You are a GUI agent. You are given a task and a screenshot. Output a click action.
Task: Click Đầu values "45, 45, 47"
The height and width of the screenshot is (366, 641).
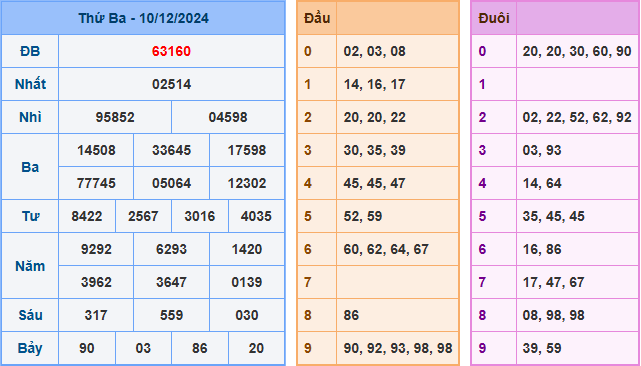374,183
